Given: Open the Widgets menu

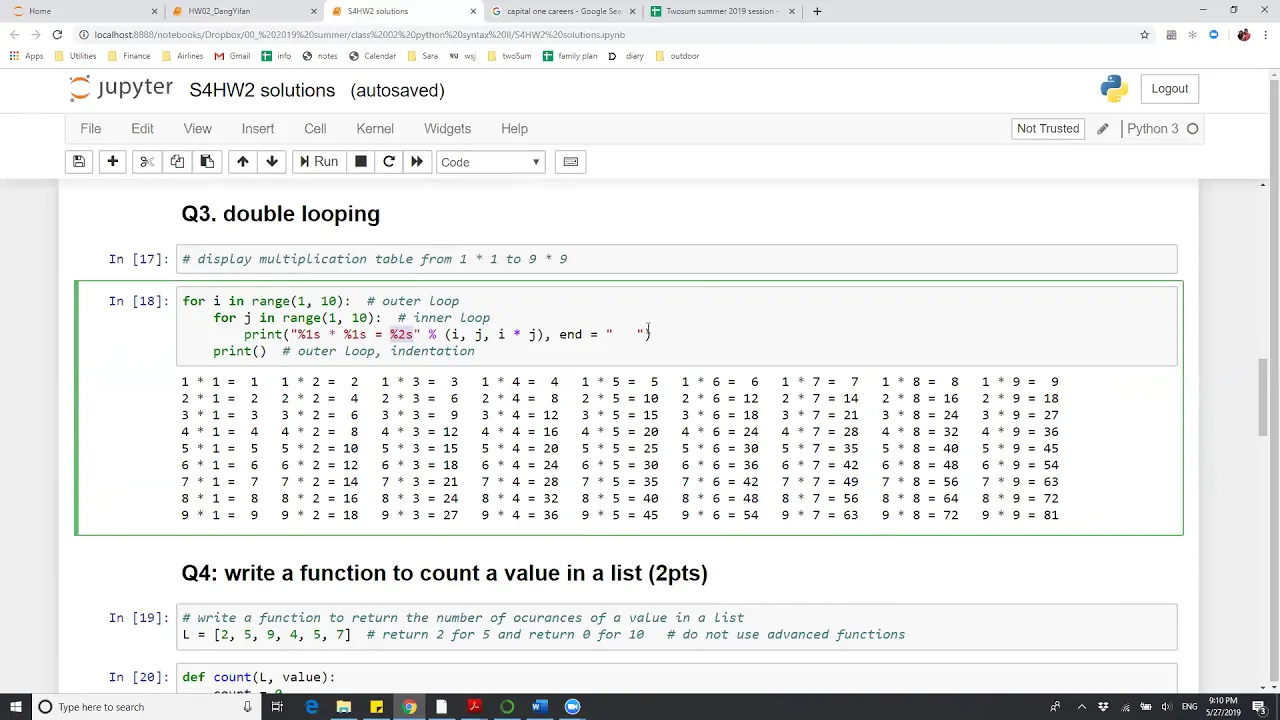Looking at the screenshot, I should [447, 129].
